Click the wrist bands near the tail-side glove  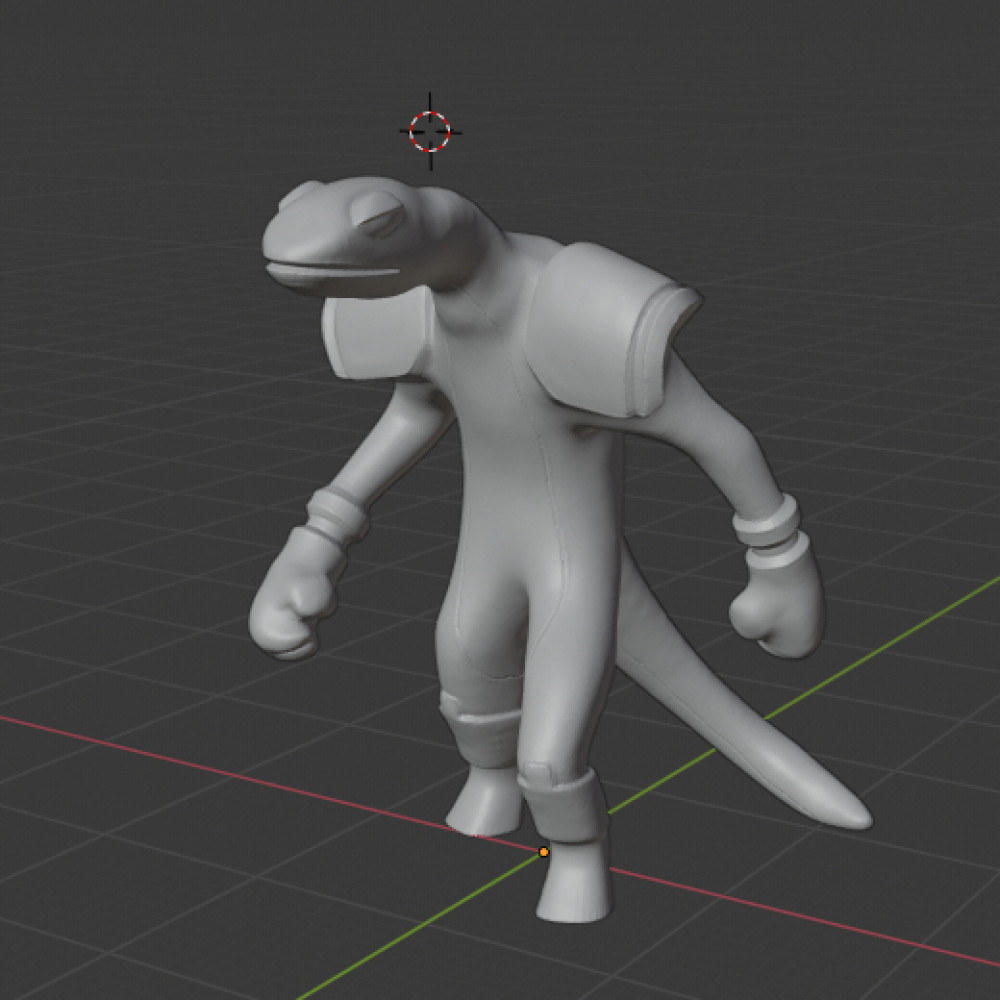pyautogui.click(x=767, y=525)
